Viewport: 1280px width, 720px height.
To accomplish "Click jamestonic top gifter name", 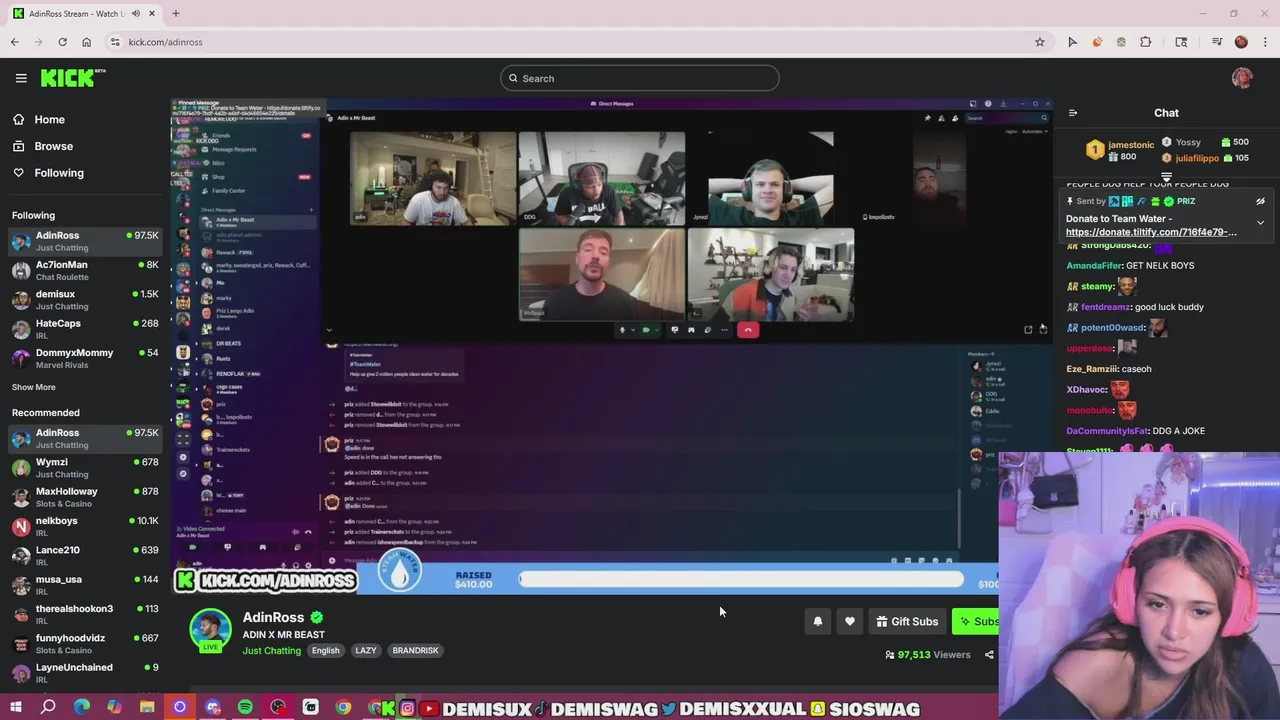I will (1131, 145).
